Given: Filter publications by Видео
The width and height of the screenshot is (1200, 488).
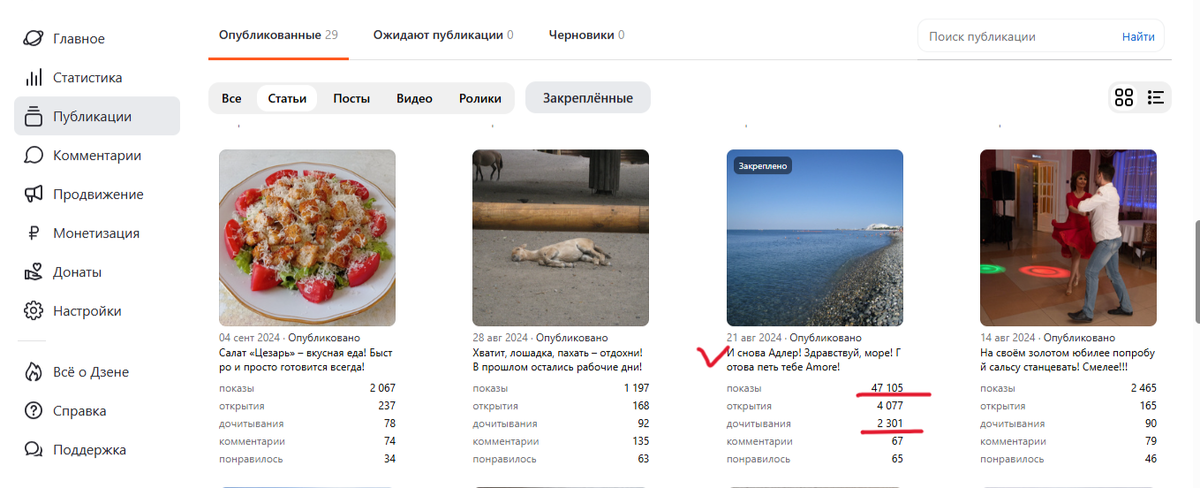Looking at the screenshot, I should click(414, 98).
